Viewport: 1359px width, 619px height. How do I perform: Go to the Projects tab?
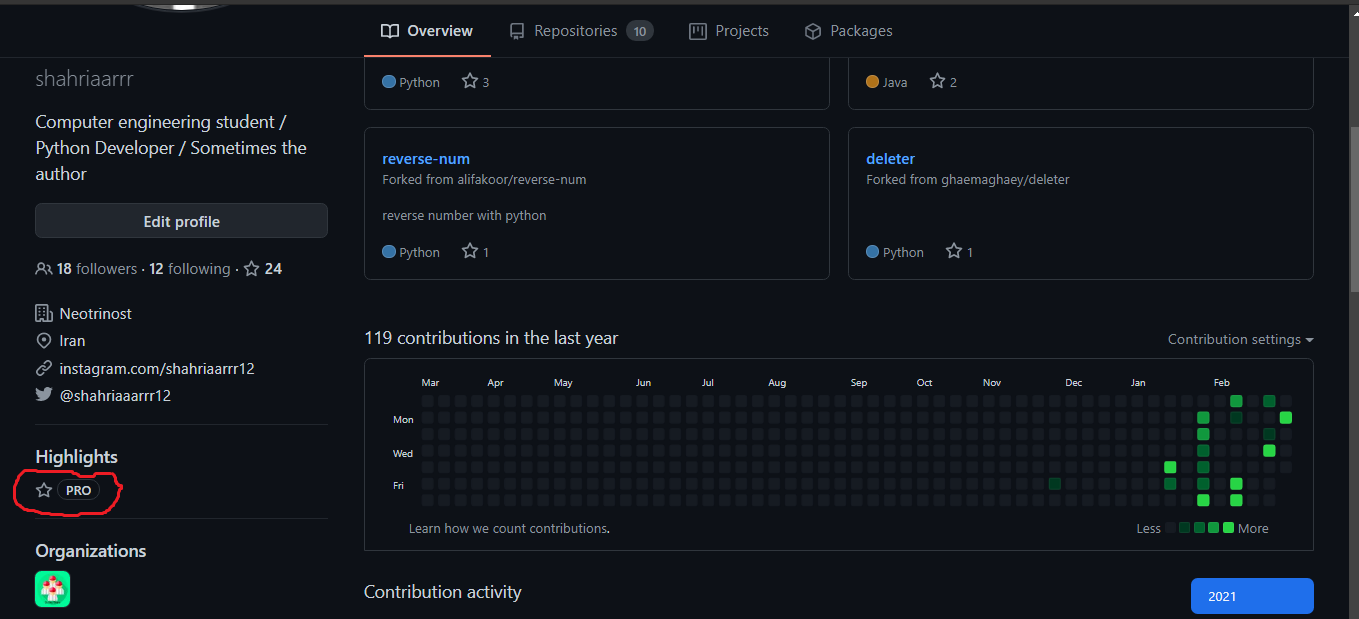[x=729, y=31]
